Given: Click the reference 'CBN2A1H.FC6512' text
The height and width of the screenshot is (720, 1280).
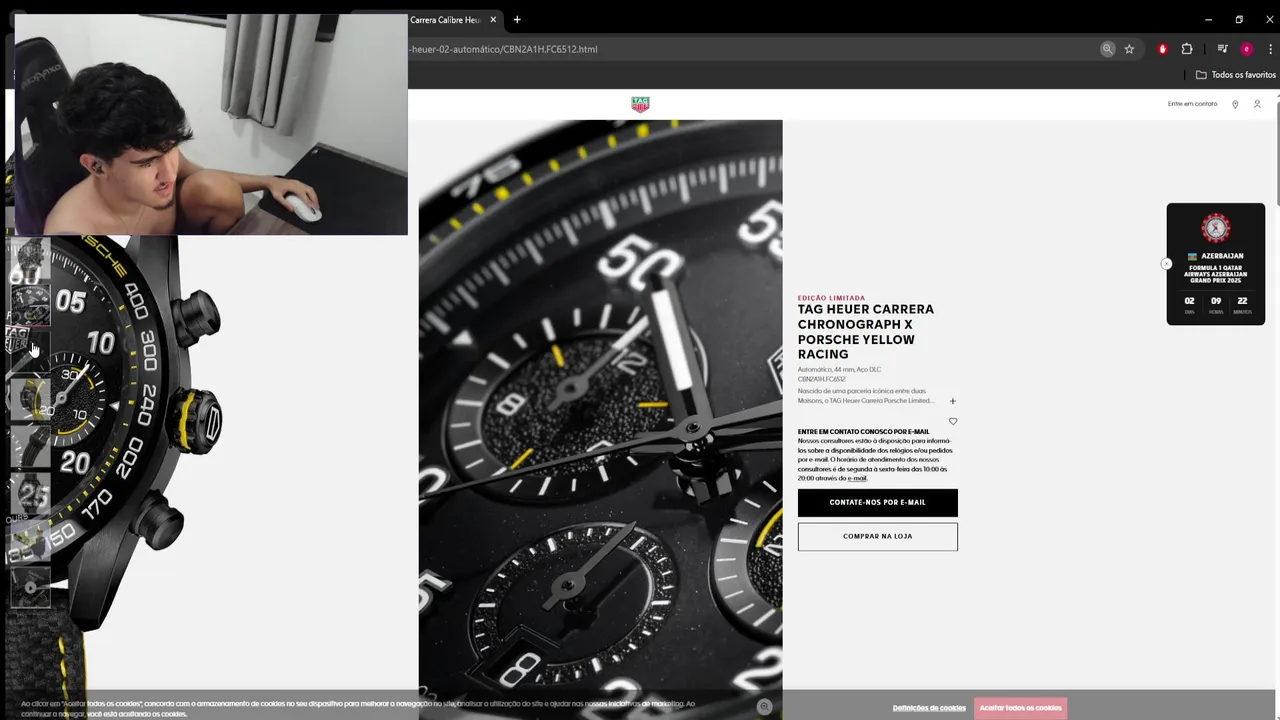Looking at the screenshot, I should point(821,379).
